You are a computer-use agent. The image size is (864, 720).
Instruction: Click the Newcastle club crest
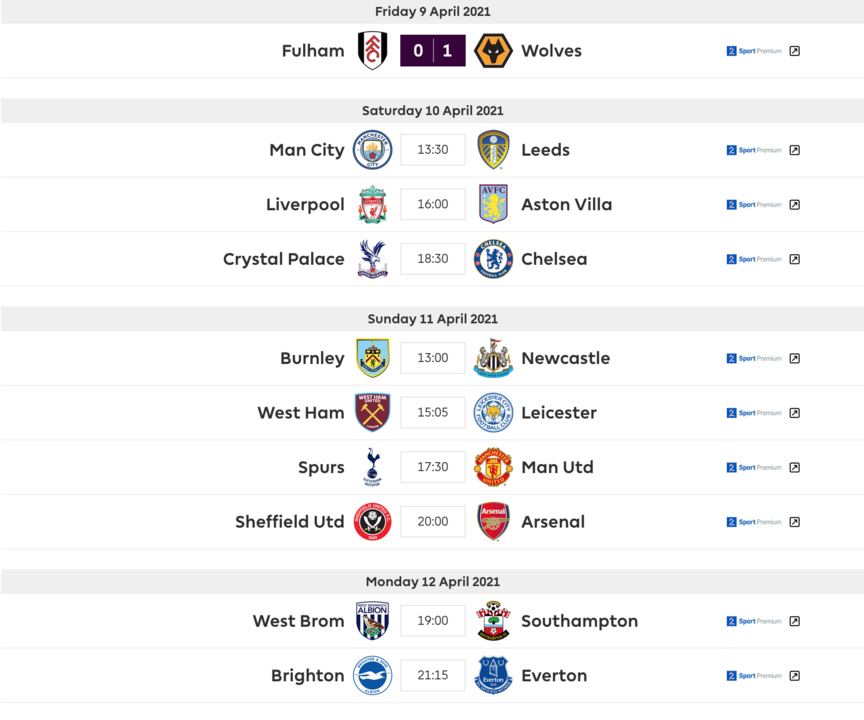tap(493, 358)
